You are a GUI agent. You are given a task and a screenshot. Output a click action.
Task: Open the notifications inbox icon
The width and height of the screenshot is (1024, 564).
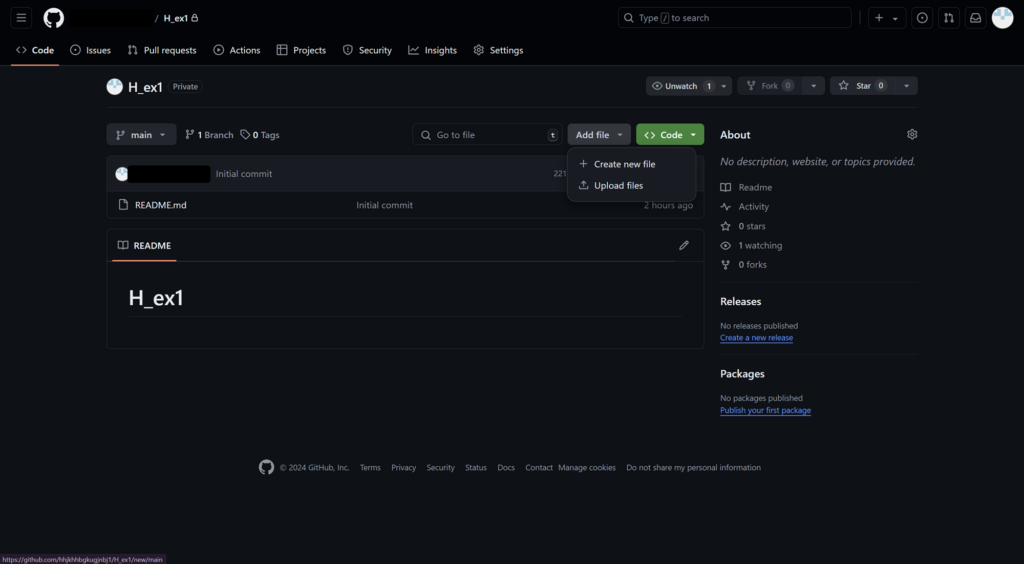pyautogui.click(x=975, y=18)
